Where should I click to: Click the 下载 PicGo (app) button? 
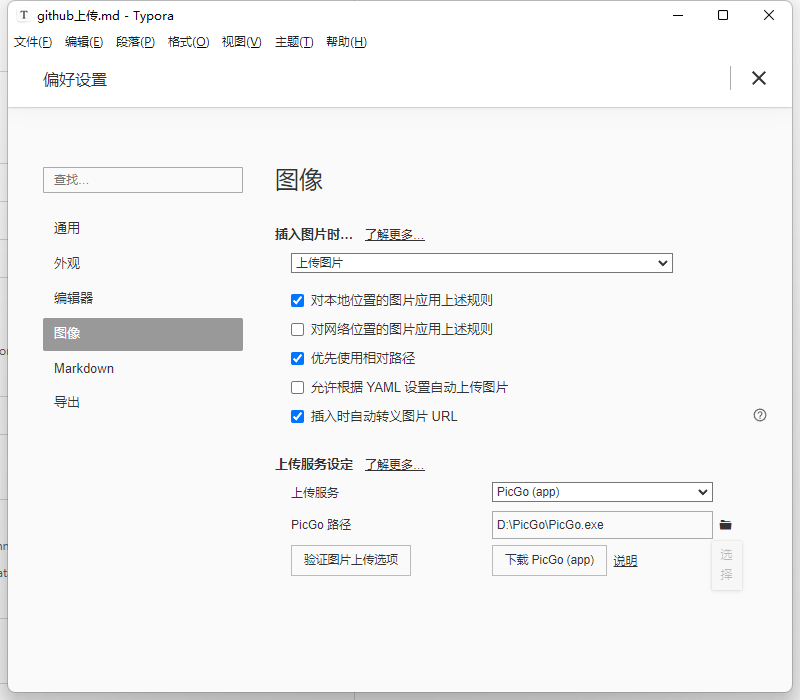(549, 560)
